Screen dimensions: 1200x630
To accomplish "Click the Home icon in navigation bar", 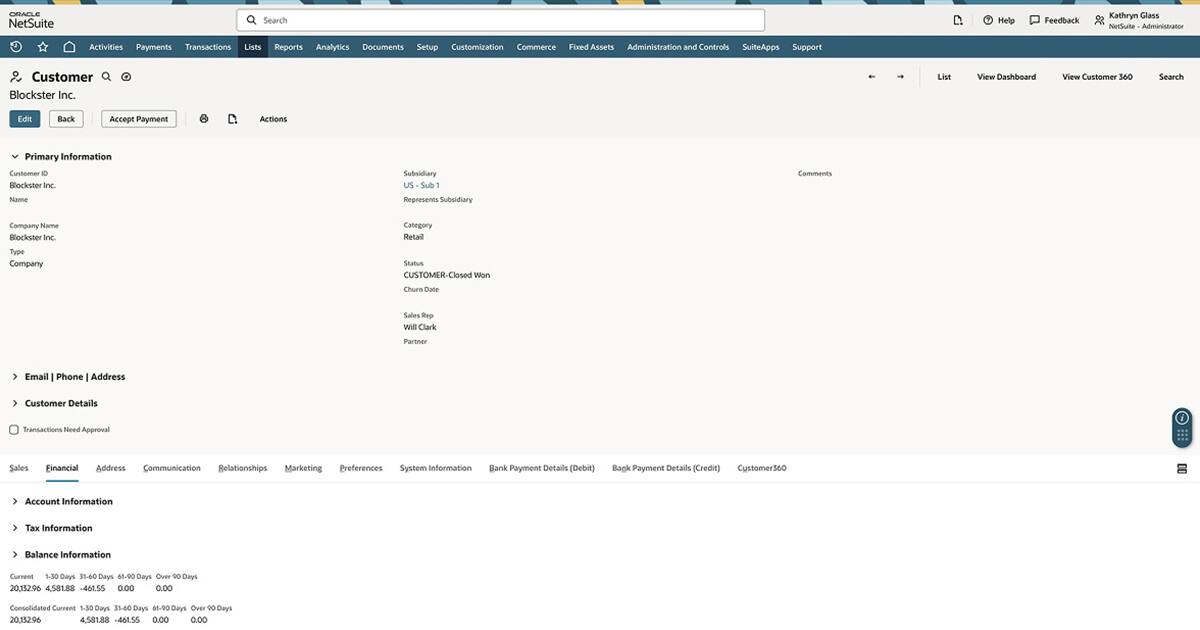I will click(x=67, y=45).
